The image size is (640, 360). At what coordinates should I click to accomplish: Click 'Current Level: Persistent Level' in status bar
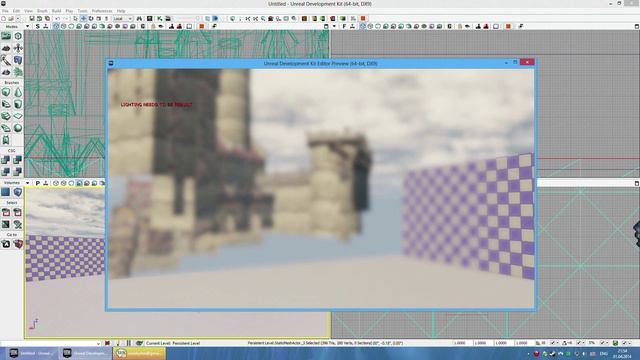(173, 343)
